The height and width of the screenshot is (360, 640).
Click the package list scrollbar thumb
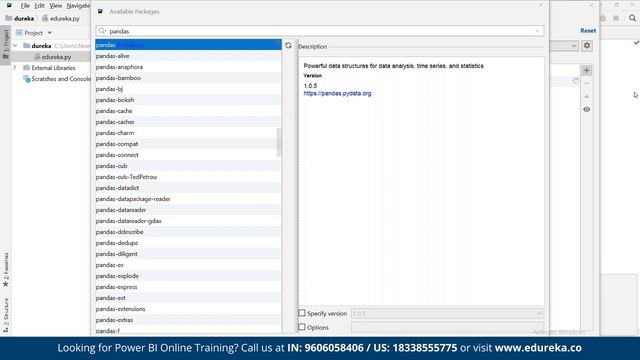tap(279, 142)
